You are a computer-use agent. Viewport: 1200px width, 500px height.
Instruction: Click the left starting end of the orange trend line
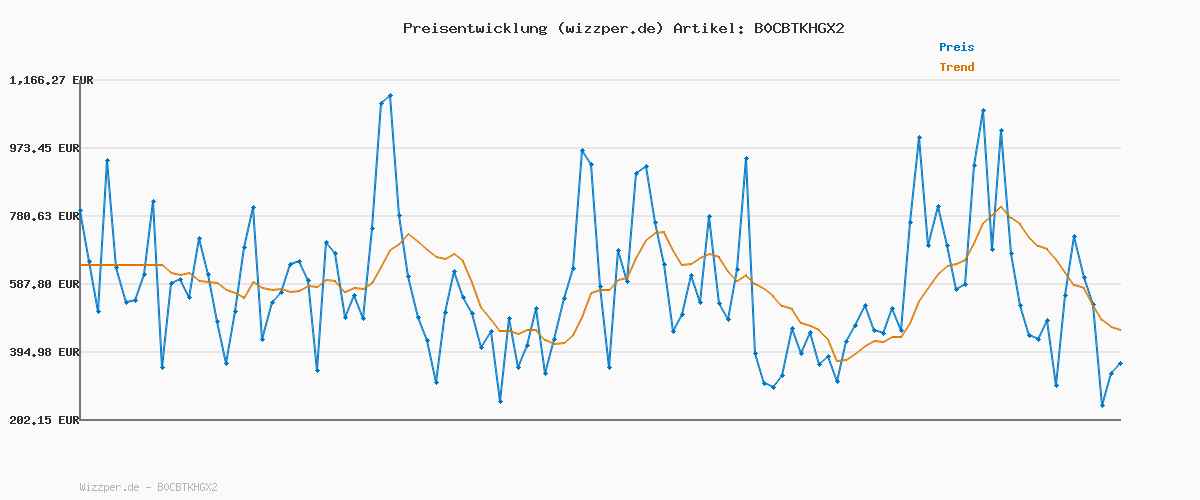click(81, 265)
